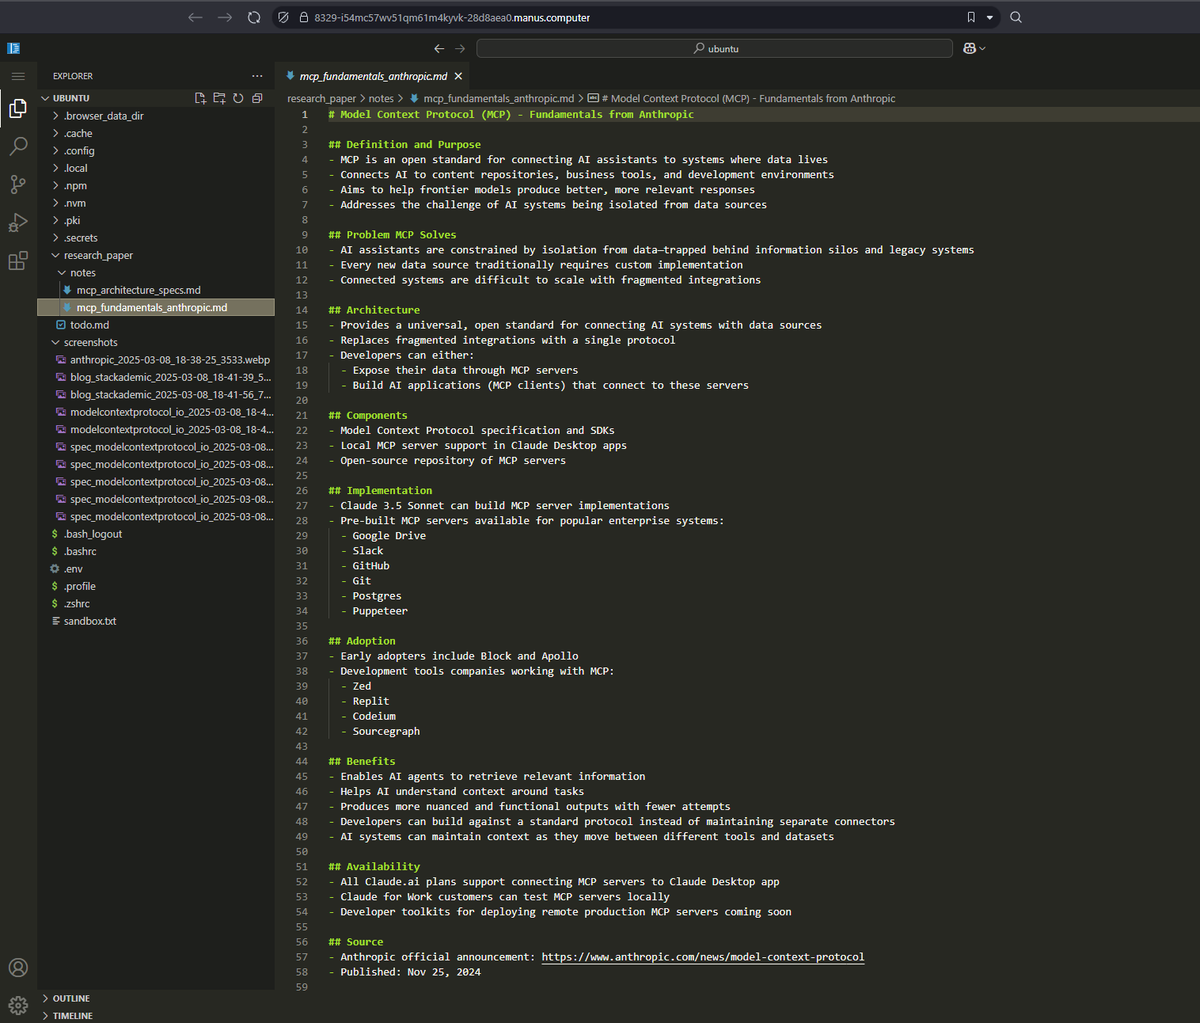Select mcp_fundamentals_anthropic.md in the file tree
The height and width of the screenshot is (1023, 1200).
(x=152, y=307)
